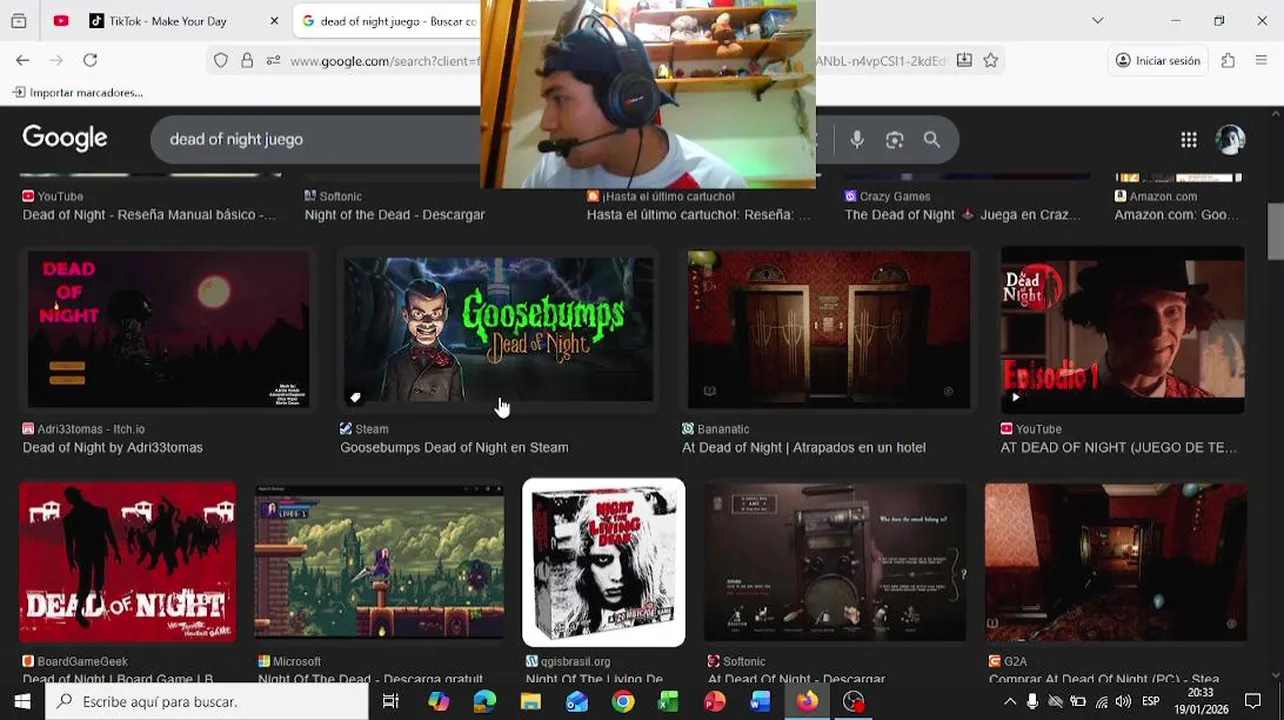Open the Firefox extensions icon
The height and width of the screenshot is (720, 1284).
pyautogui.click(x=1228, y=61)
